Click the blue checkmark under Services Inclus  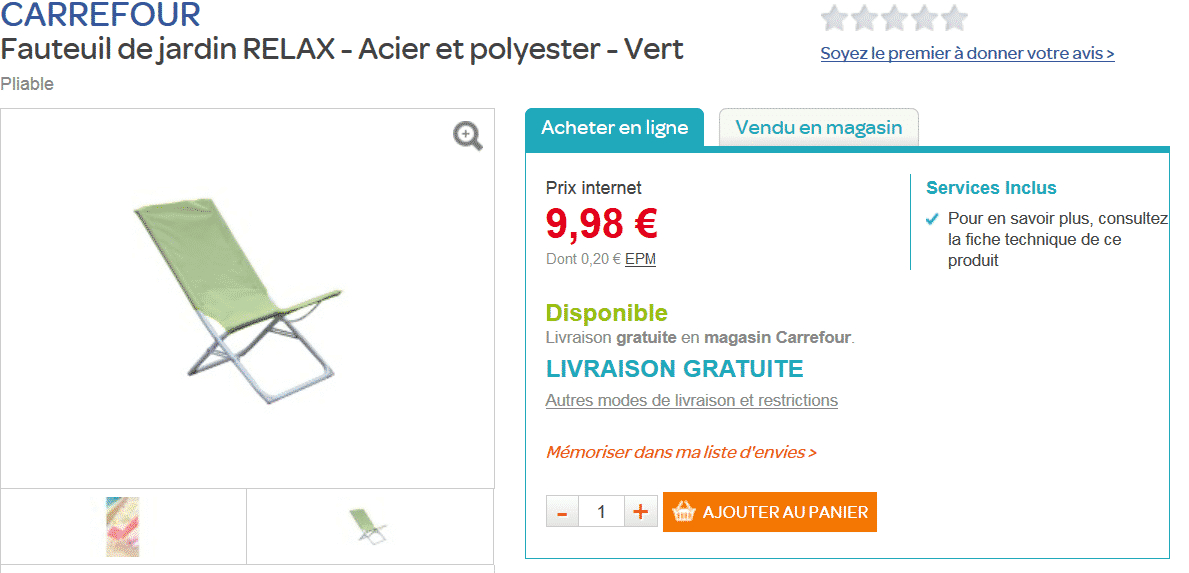point(933,219)
